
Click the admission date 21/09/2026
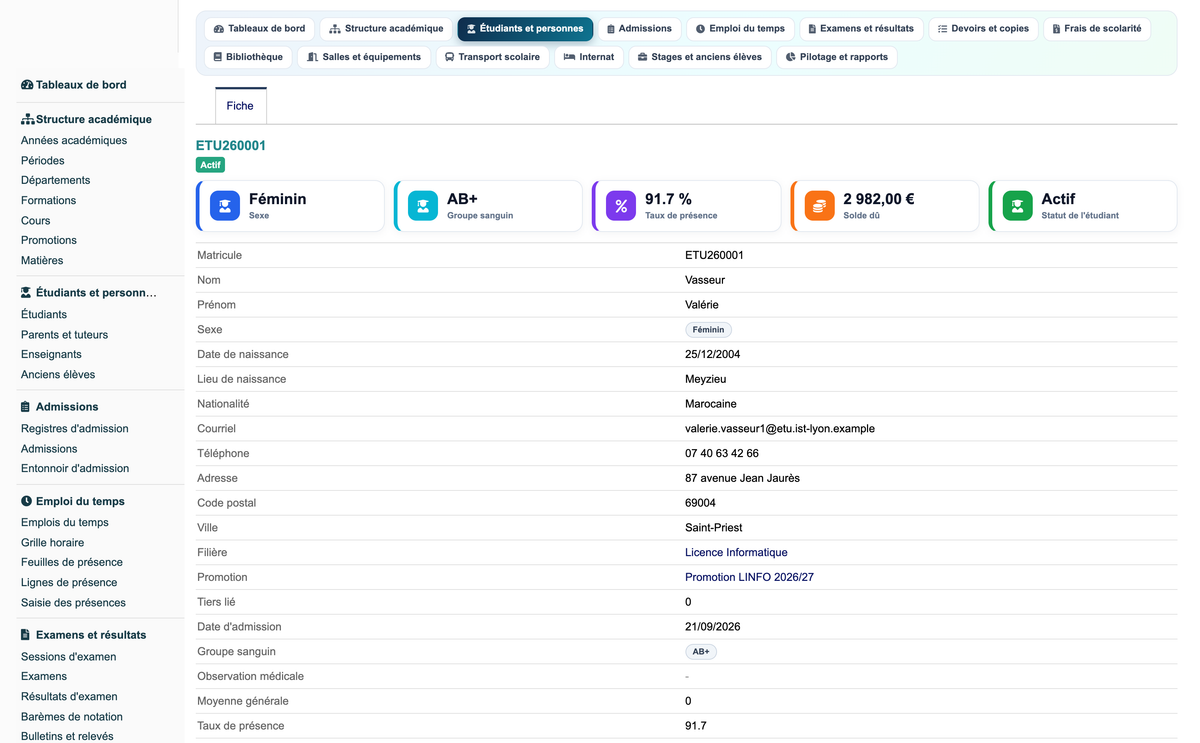coord(713,627)
